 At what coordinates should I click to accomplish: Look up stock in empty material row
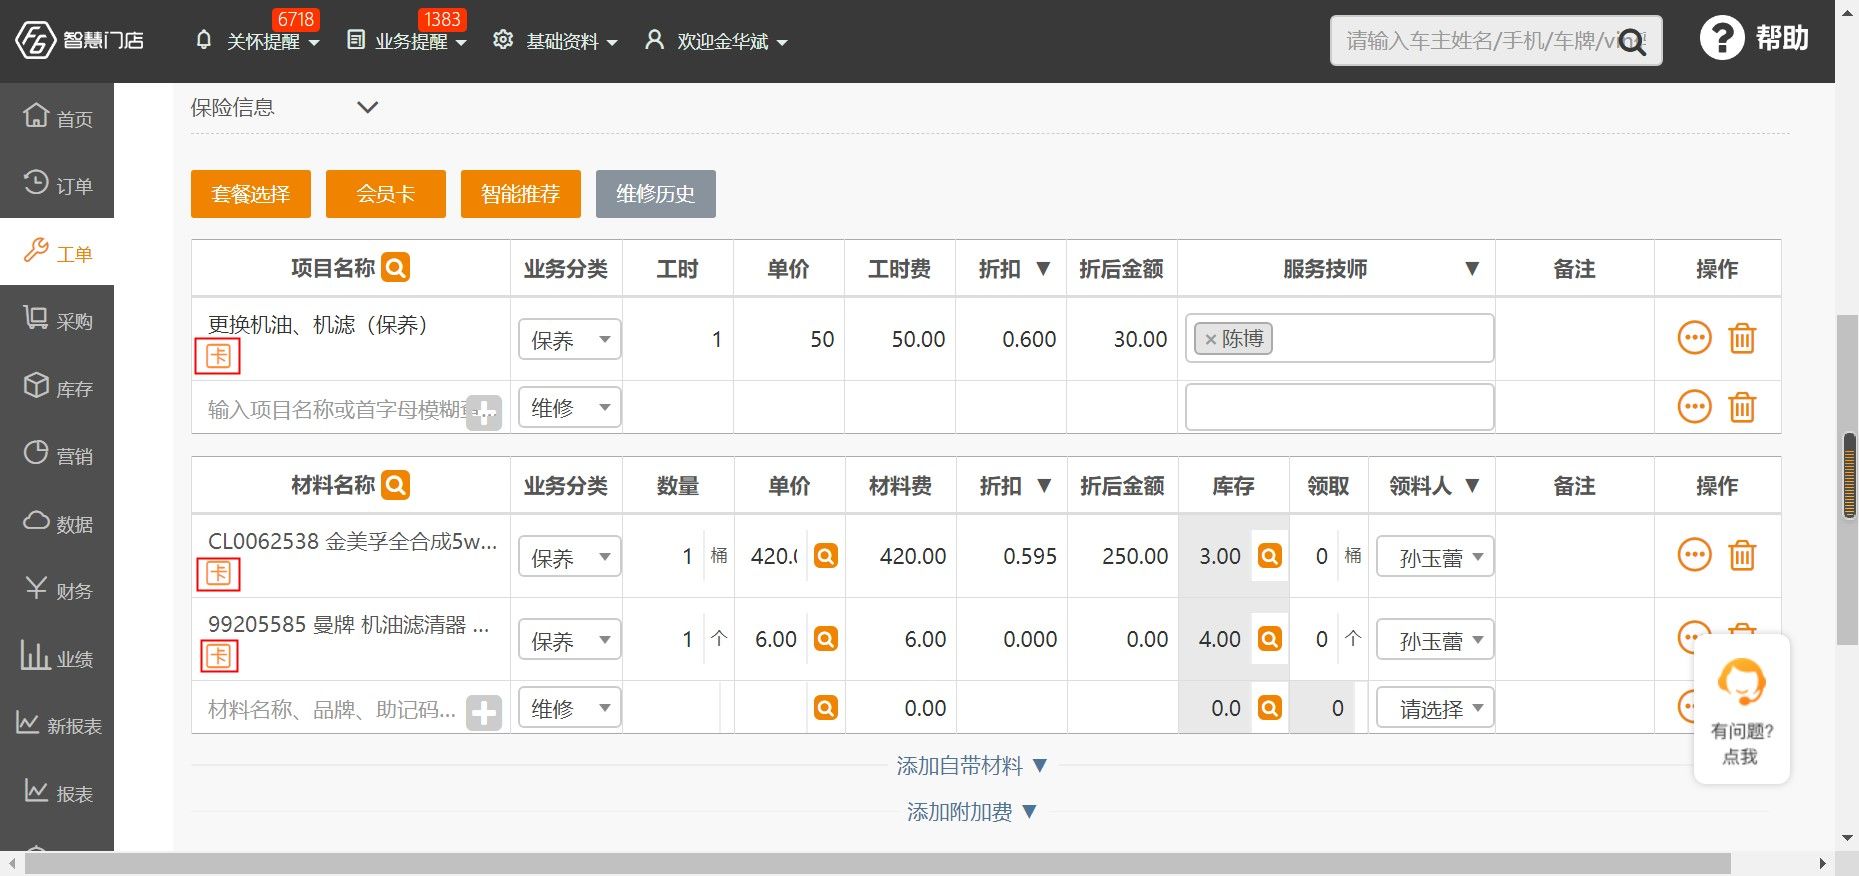1270,708
